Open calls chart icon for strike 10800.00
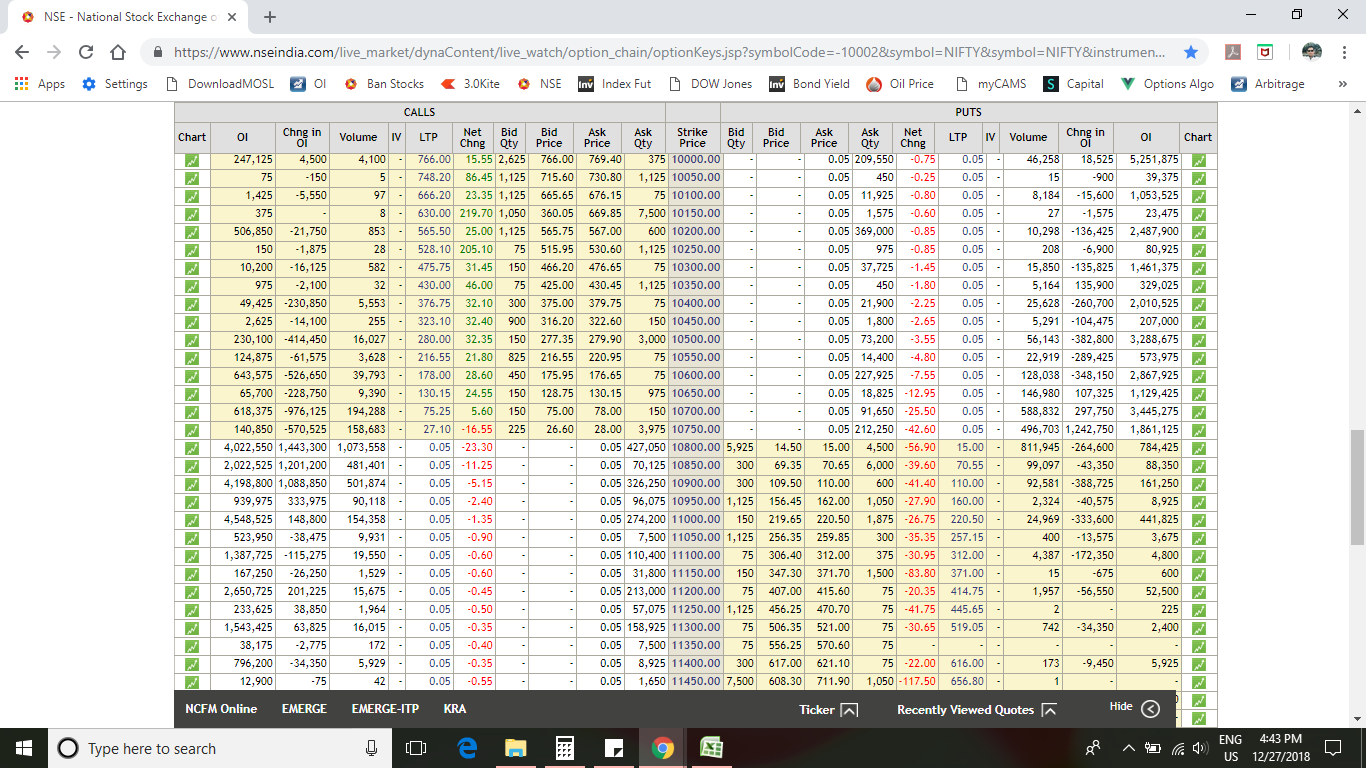Image resolution: width=1366 pixels, height=768 pixels. [191, 448]
